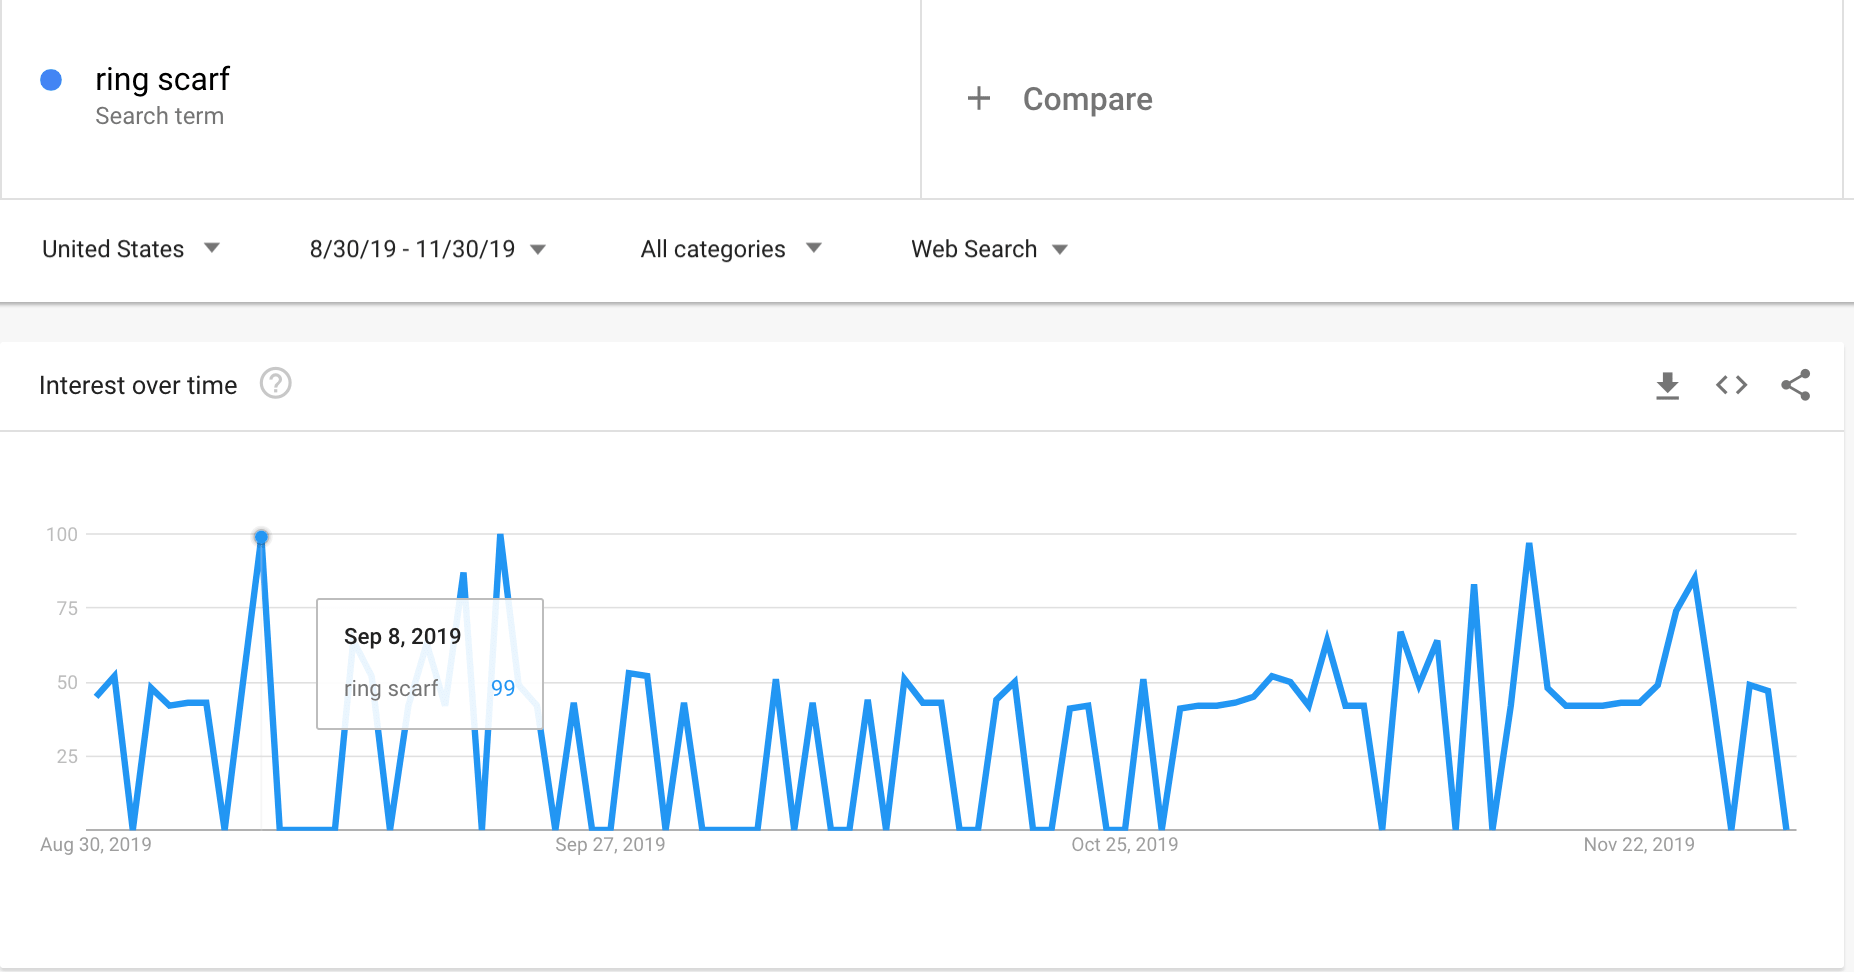Share the interest over time chart
Screen dimensions: 1854x972
pyautogui.click(x=1795, y=385)
